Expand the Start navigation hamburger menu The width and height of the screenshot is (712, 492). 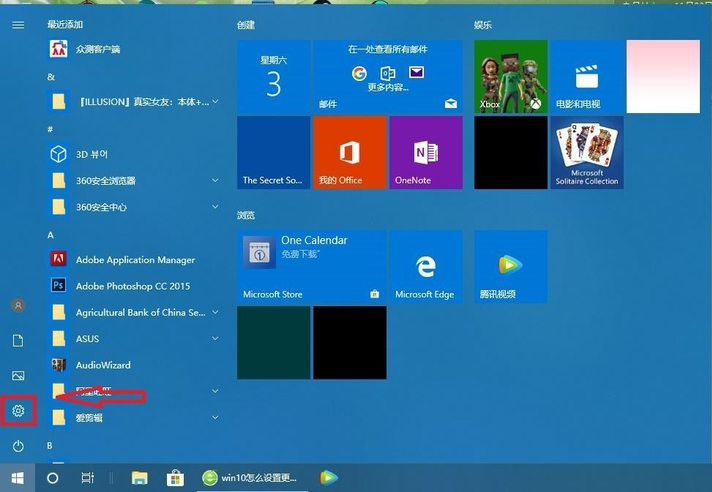pos(18,24)
